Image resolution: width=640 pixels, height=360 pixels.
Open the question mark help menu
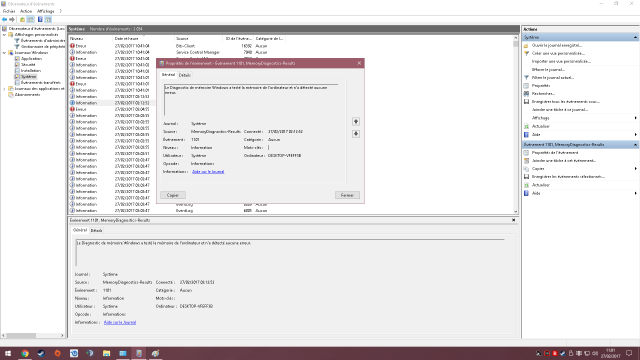click(x=60, y=11)
